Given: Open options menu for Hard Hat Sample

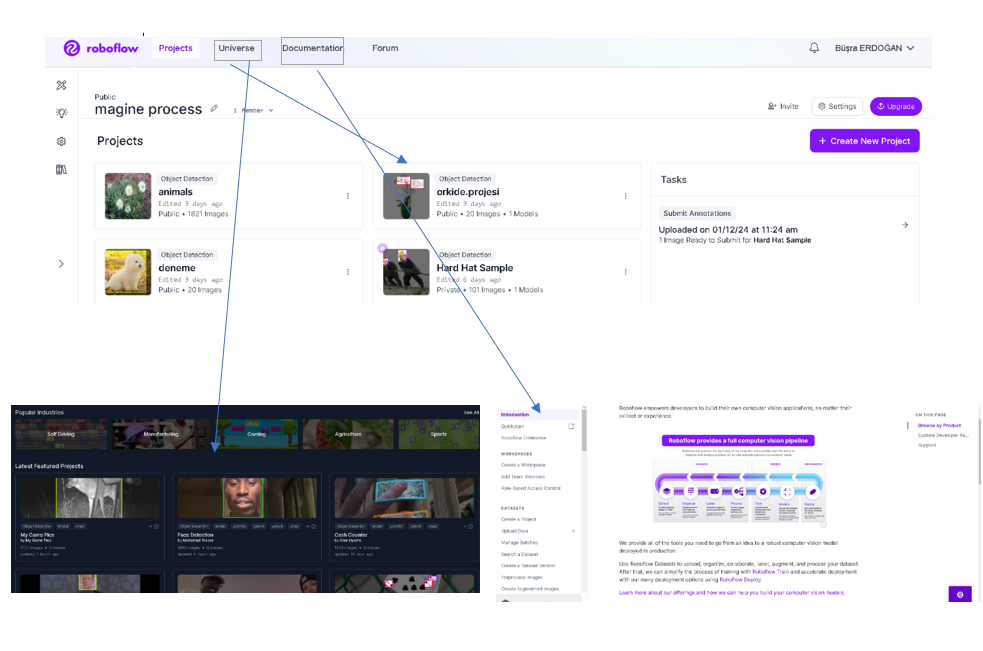Looking at the screenshot, I should [625, 272].
